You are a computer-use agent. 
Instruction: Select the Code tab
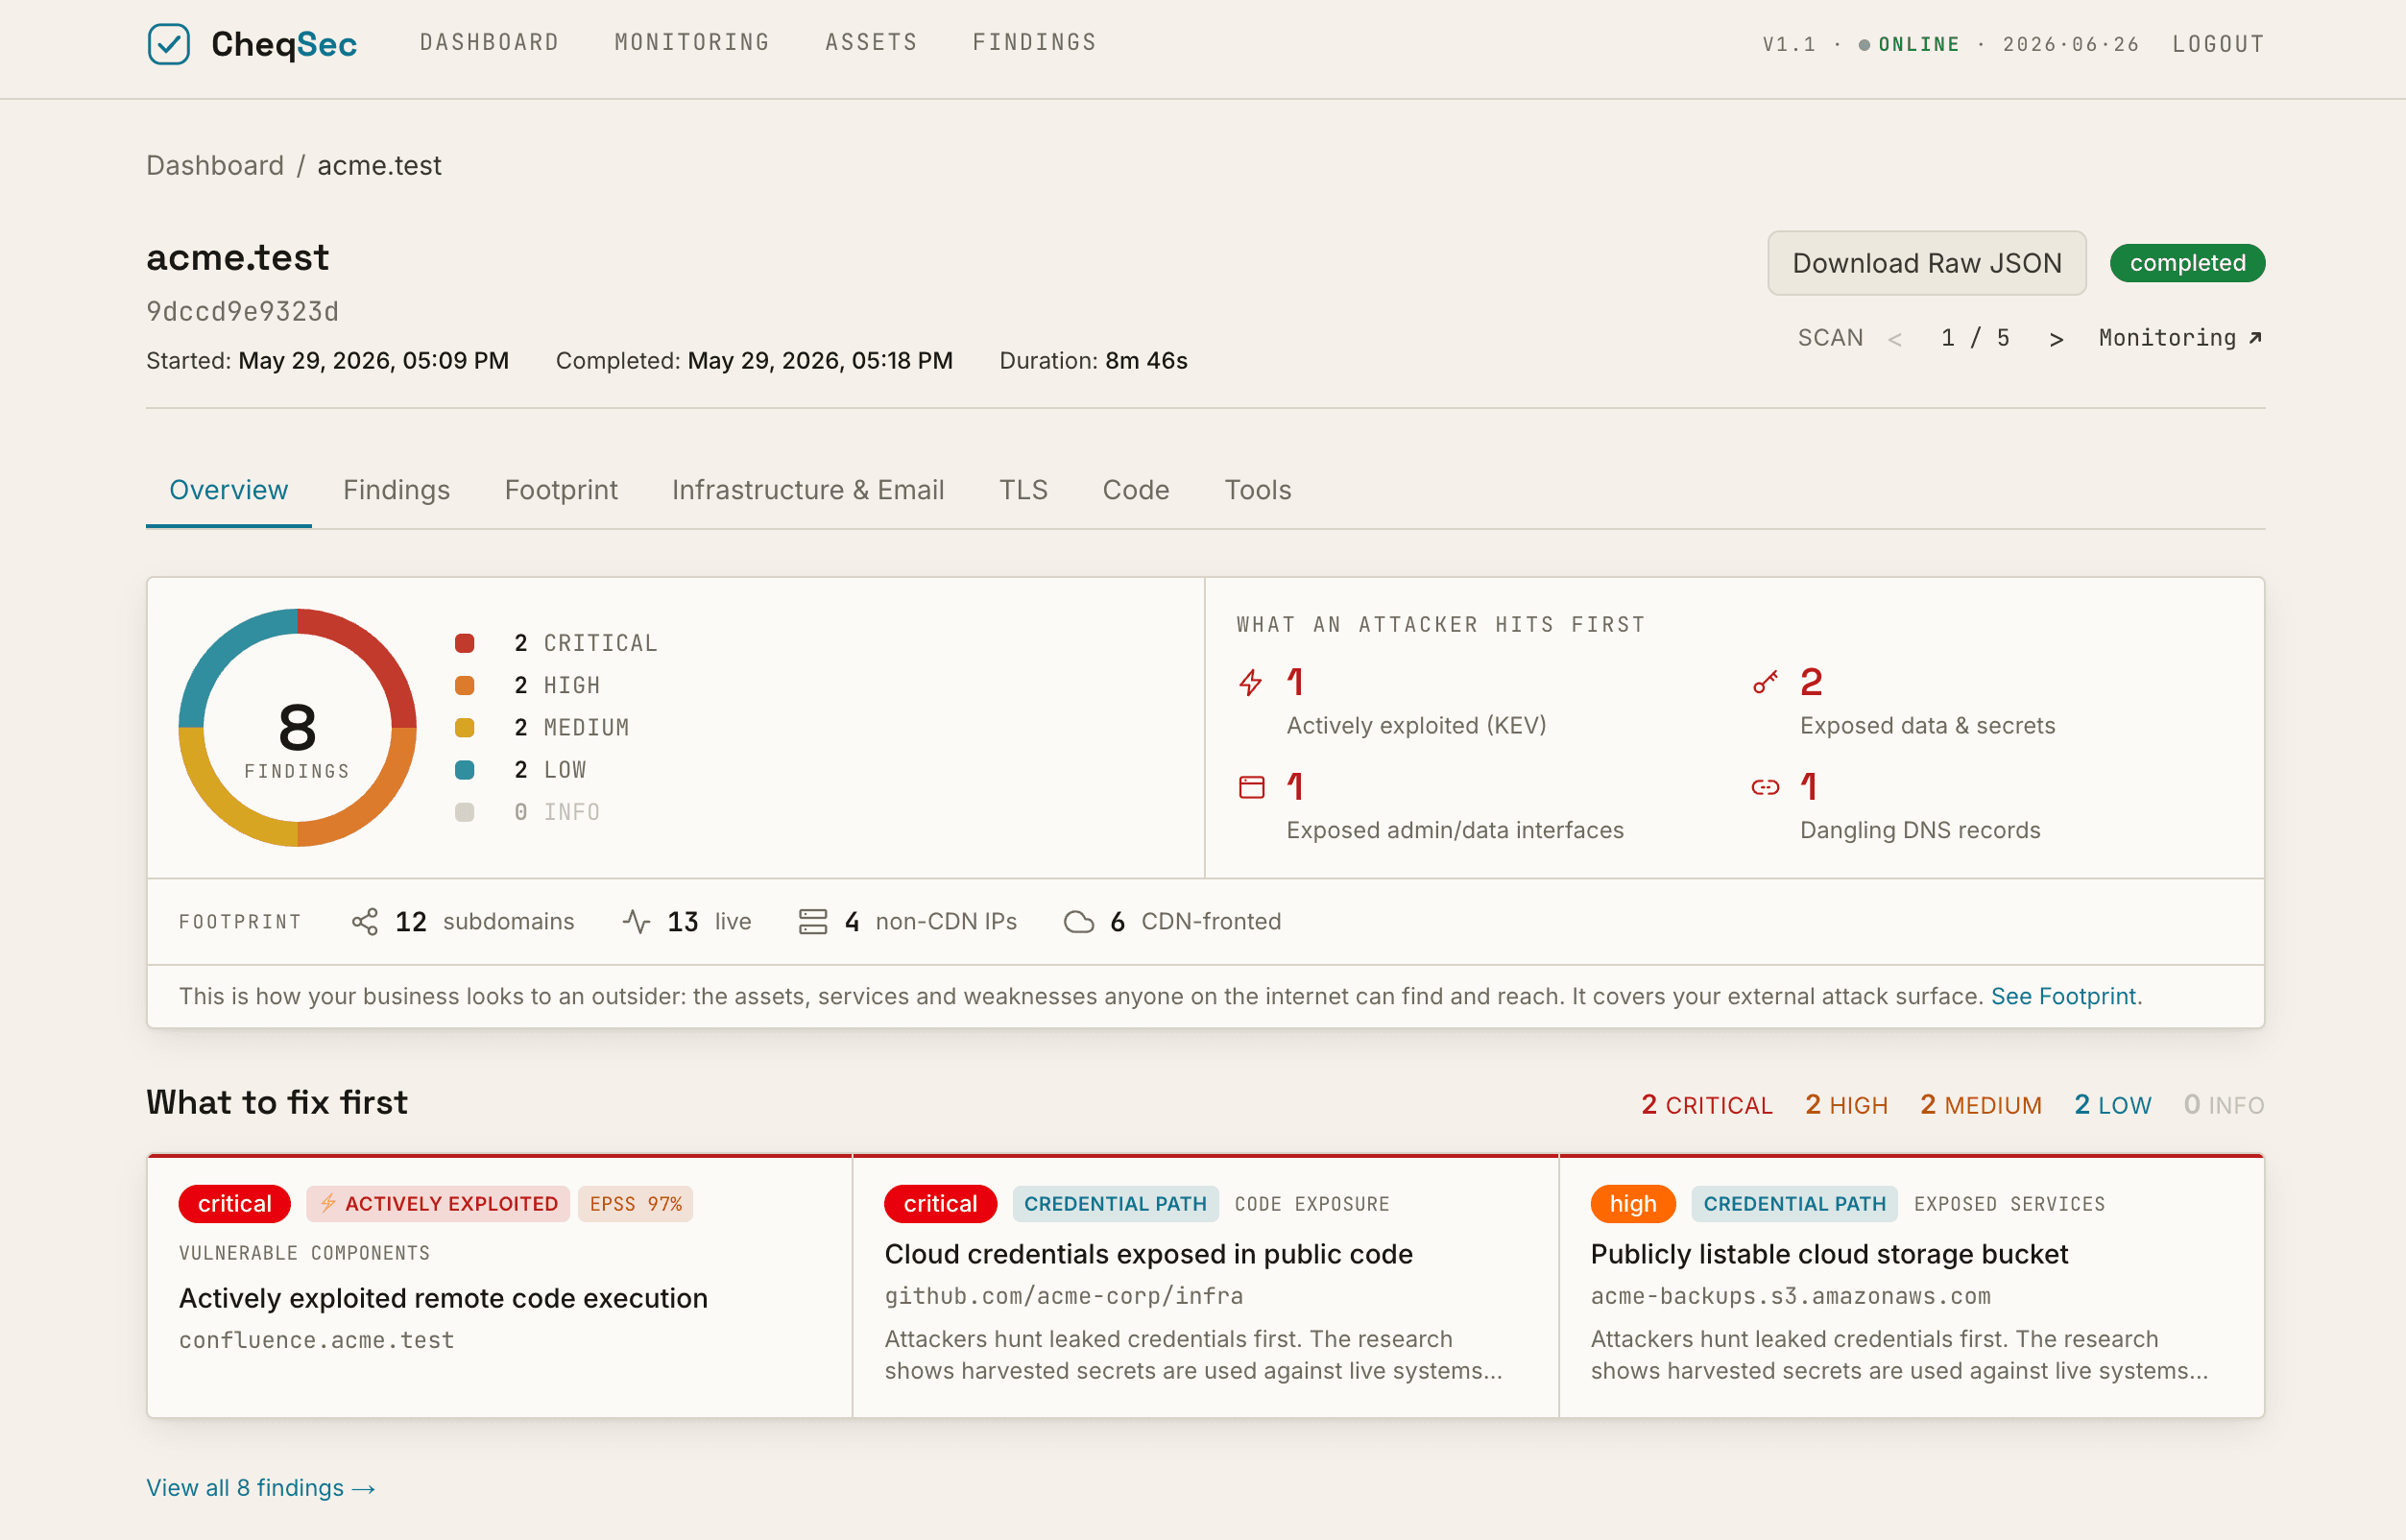1136,490
